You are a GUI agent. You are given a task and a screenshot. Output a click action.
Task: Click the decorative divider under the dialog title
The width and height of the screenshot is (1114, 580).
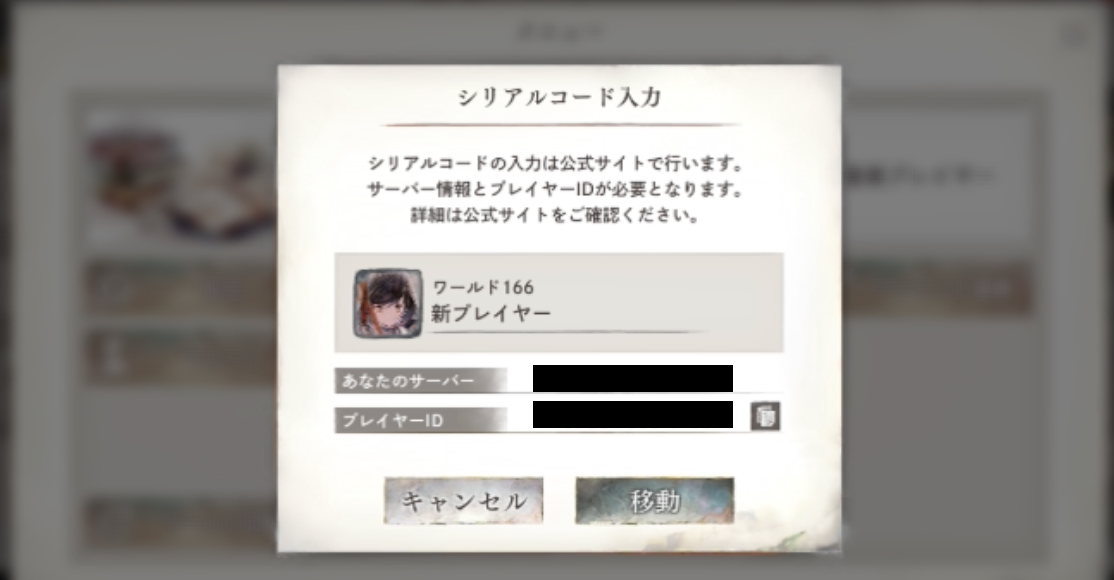point(559,125)
